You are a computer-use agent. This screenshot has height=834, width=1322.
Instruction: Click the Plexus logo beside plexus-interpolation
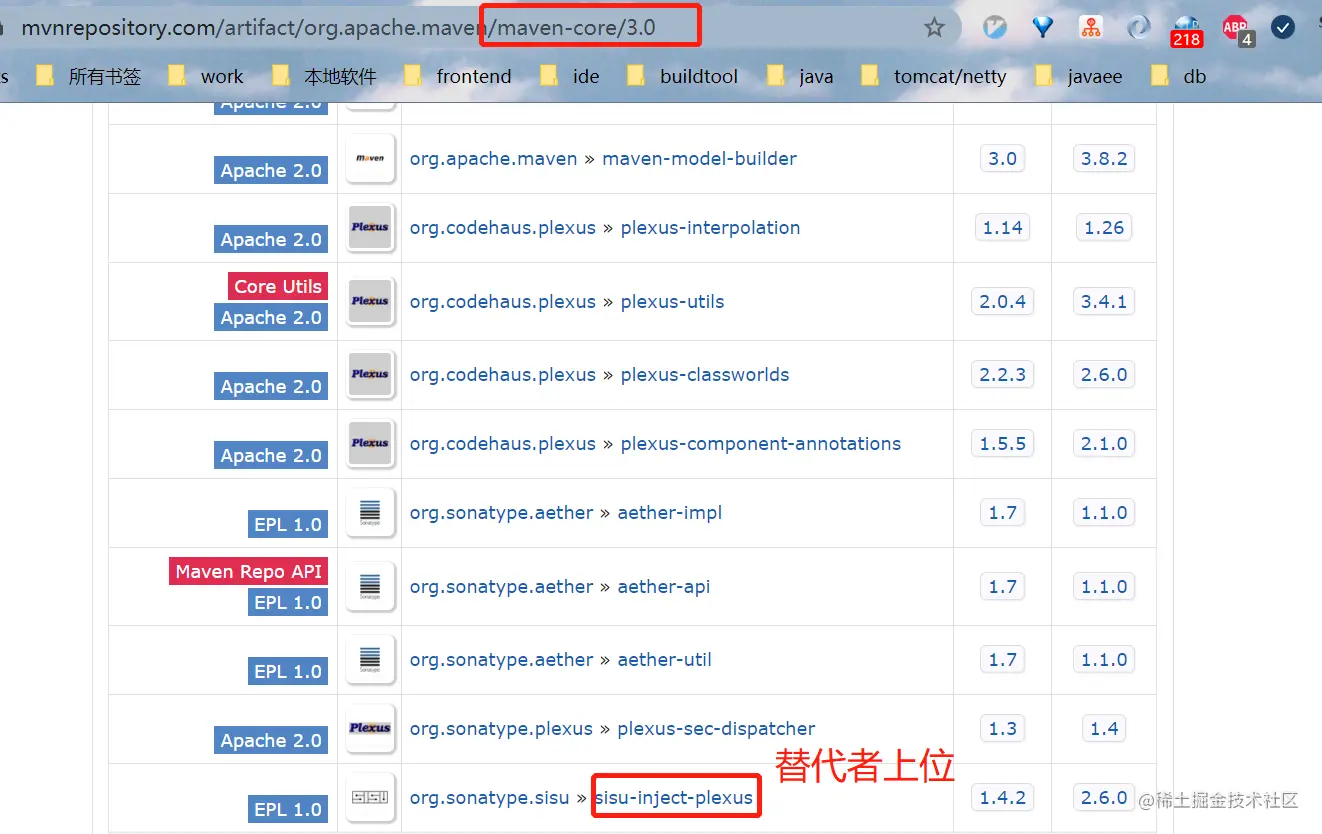tap(370, 227)
